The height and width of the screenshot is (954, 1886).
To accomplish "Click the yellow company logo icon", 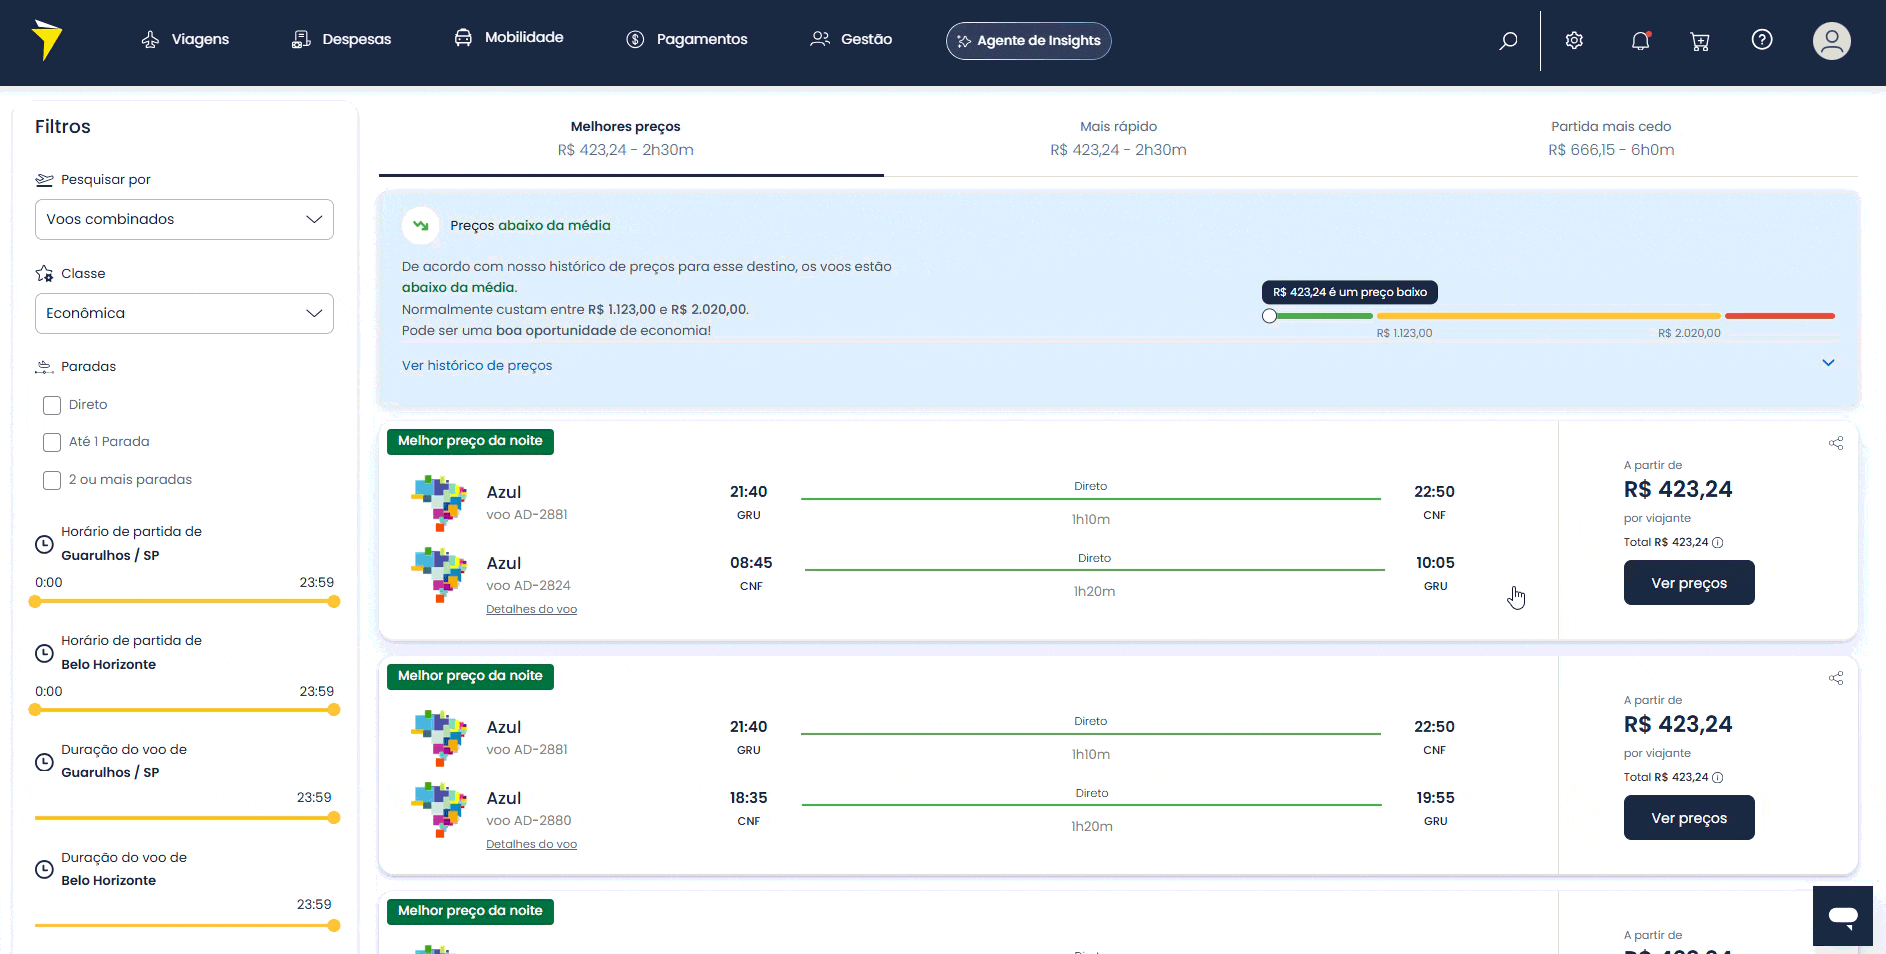I will click(46, 40).
